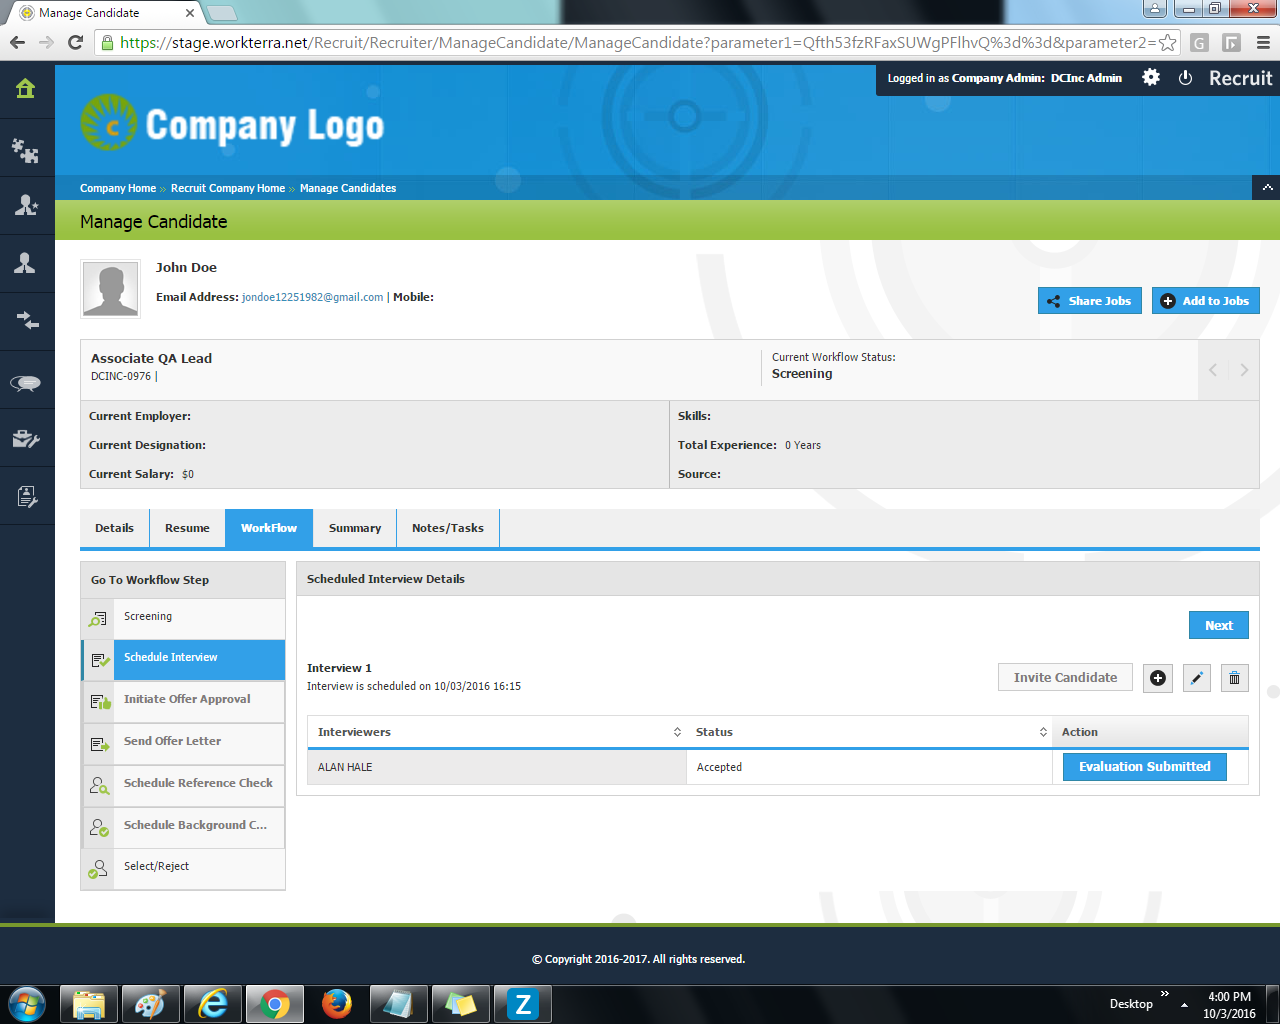Open settings gear icon in header
This screenshot has width=1280, height=1024.
1151,78
